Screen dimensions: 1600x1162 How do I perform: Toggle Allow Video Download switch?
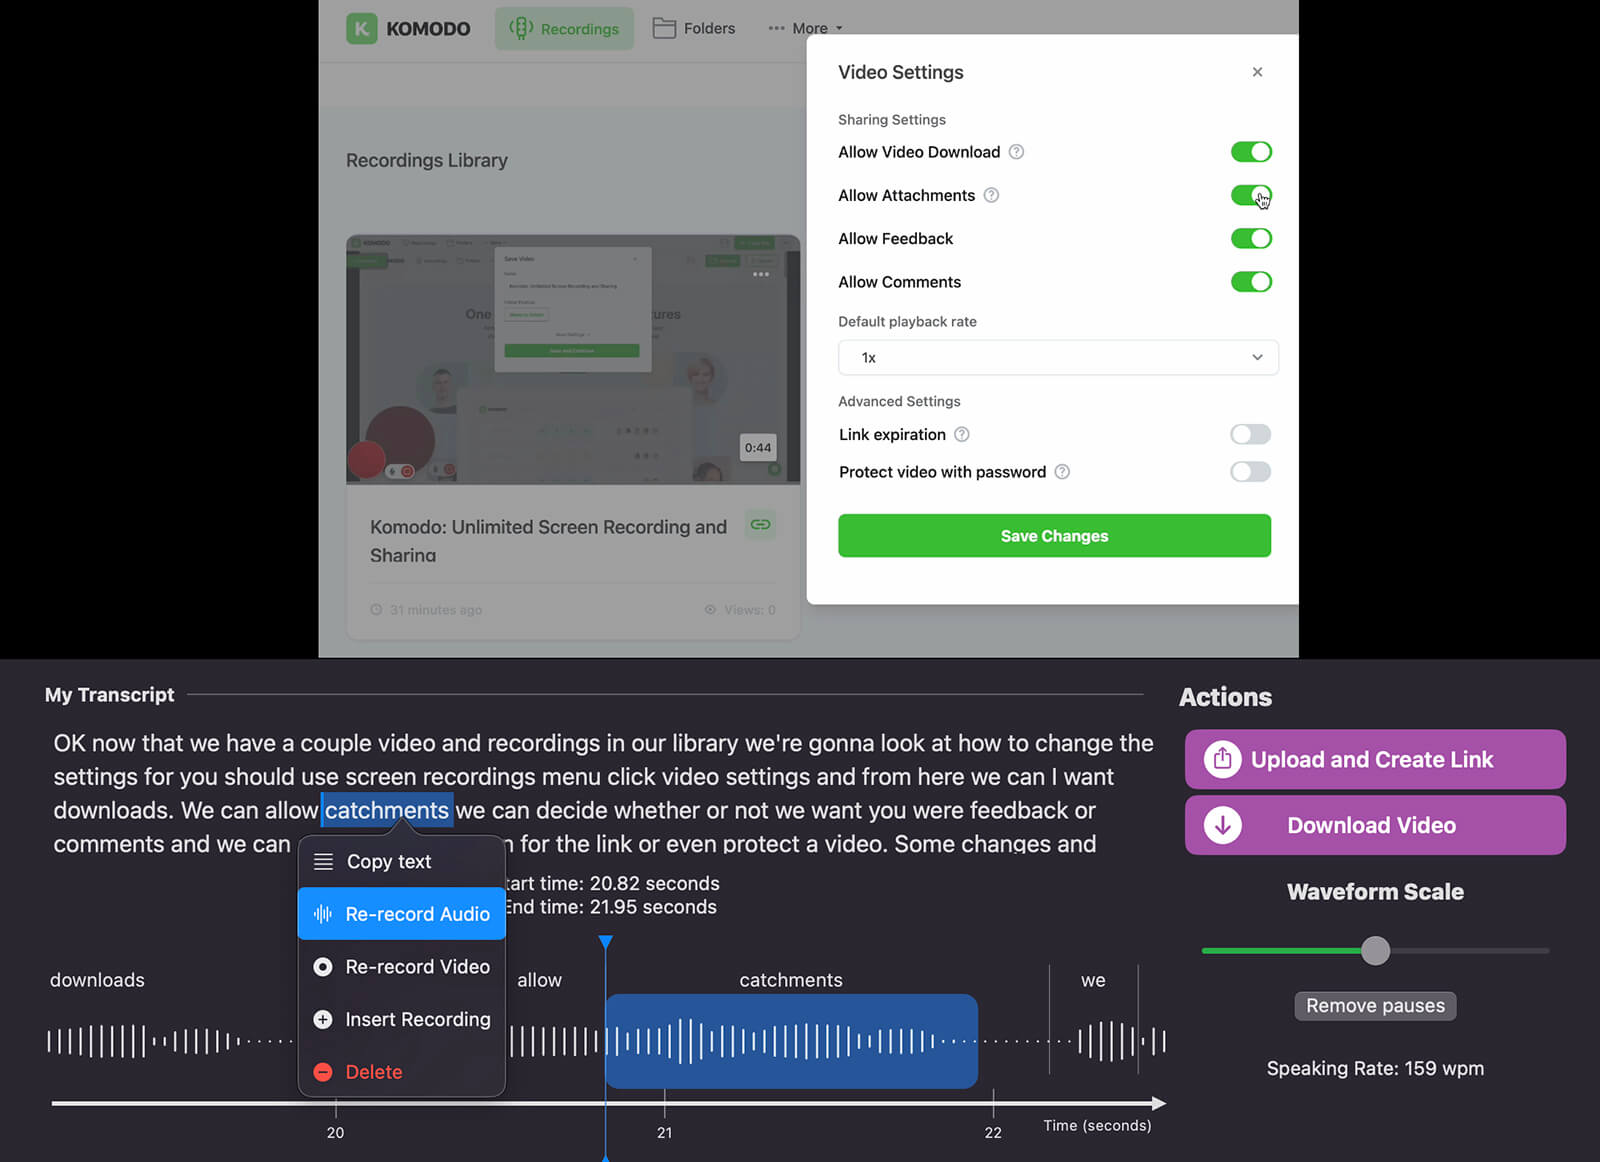click(1251, 152)
